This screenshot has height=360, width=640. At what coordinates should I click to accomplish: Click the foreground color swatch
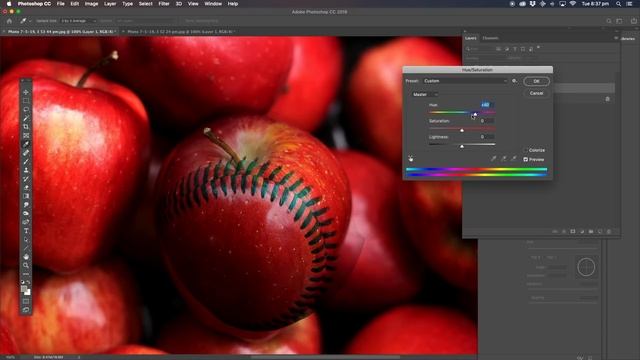pyautogui.click(x=24, y=289)
